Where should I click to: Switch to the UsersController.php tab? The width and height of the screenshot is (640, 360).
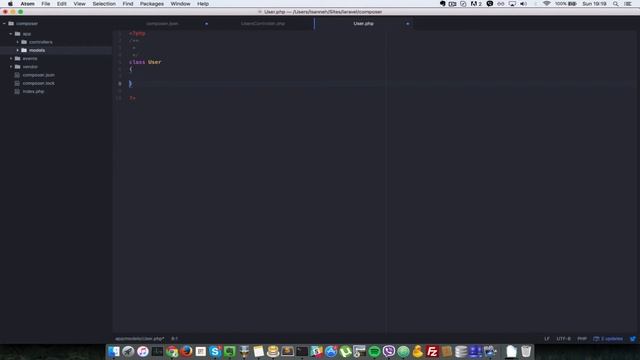coord(263,24)
